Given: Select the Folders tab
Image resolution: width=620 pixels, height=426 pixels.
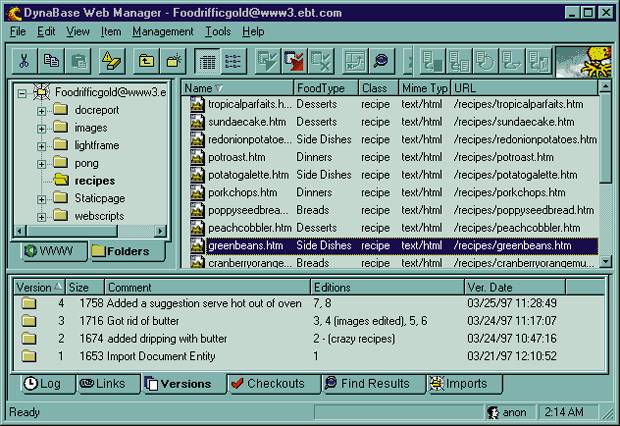Looking at the screenshot, I should click(127, 251).
